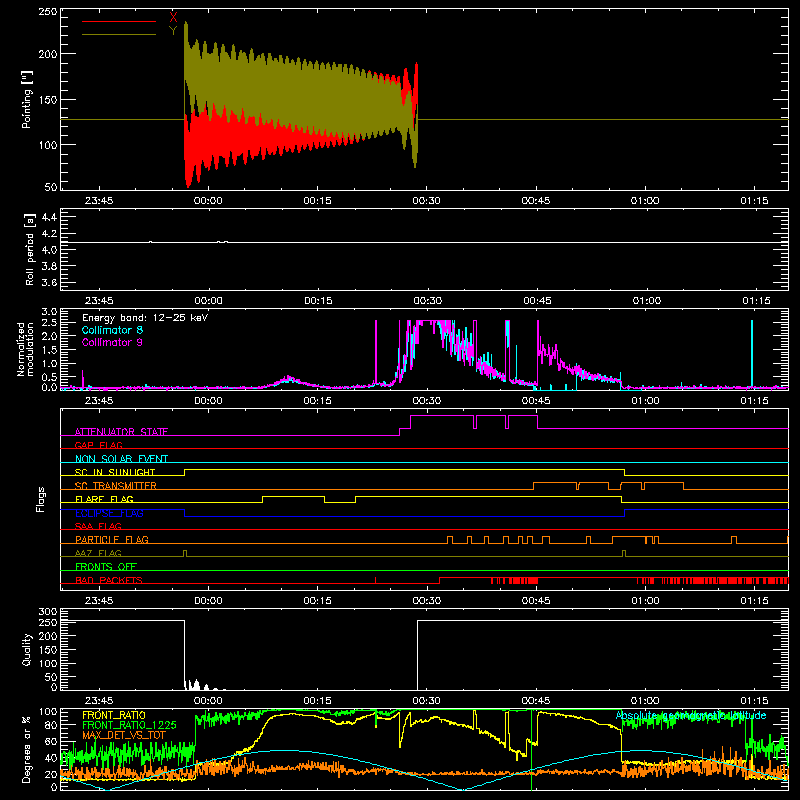Click the Roll period [s] axis title
This screenshot has height=800, width=800.
pyautogui.click(x=29, y=249)
